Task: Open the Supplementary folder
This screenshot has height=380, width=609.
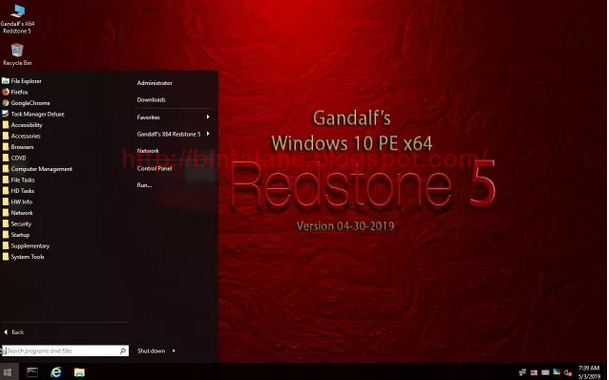Action: (26, 246)
